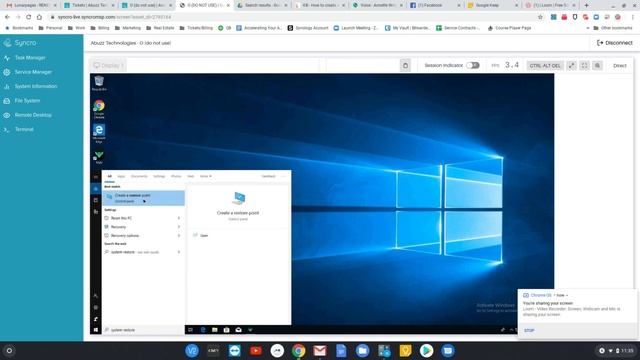640x360 pixels.
Task: Open Google Keep from Chrome OS shelf
Action: point(405,351)
